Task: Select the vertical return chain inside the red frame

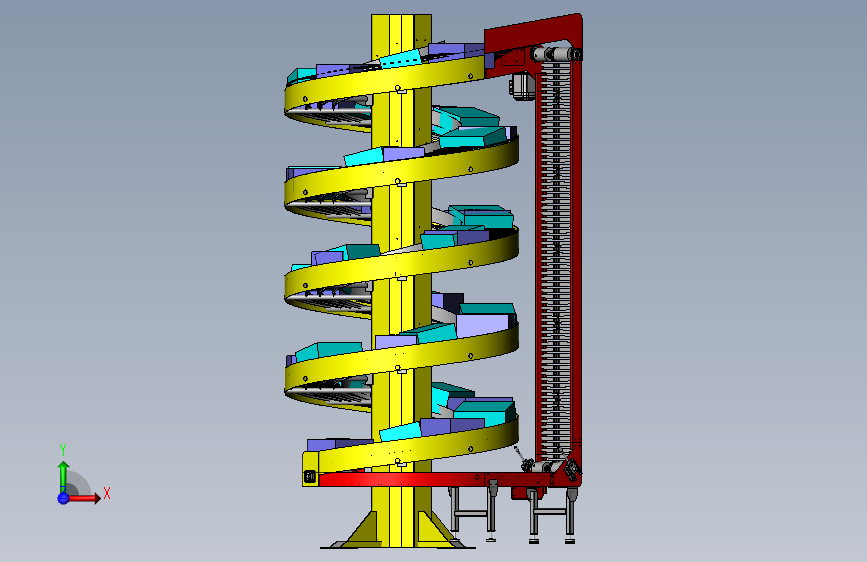Action: (555, 260)
